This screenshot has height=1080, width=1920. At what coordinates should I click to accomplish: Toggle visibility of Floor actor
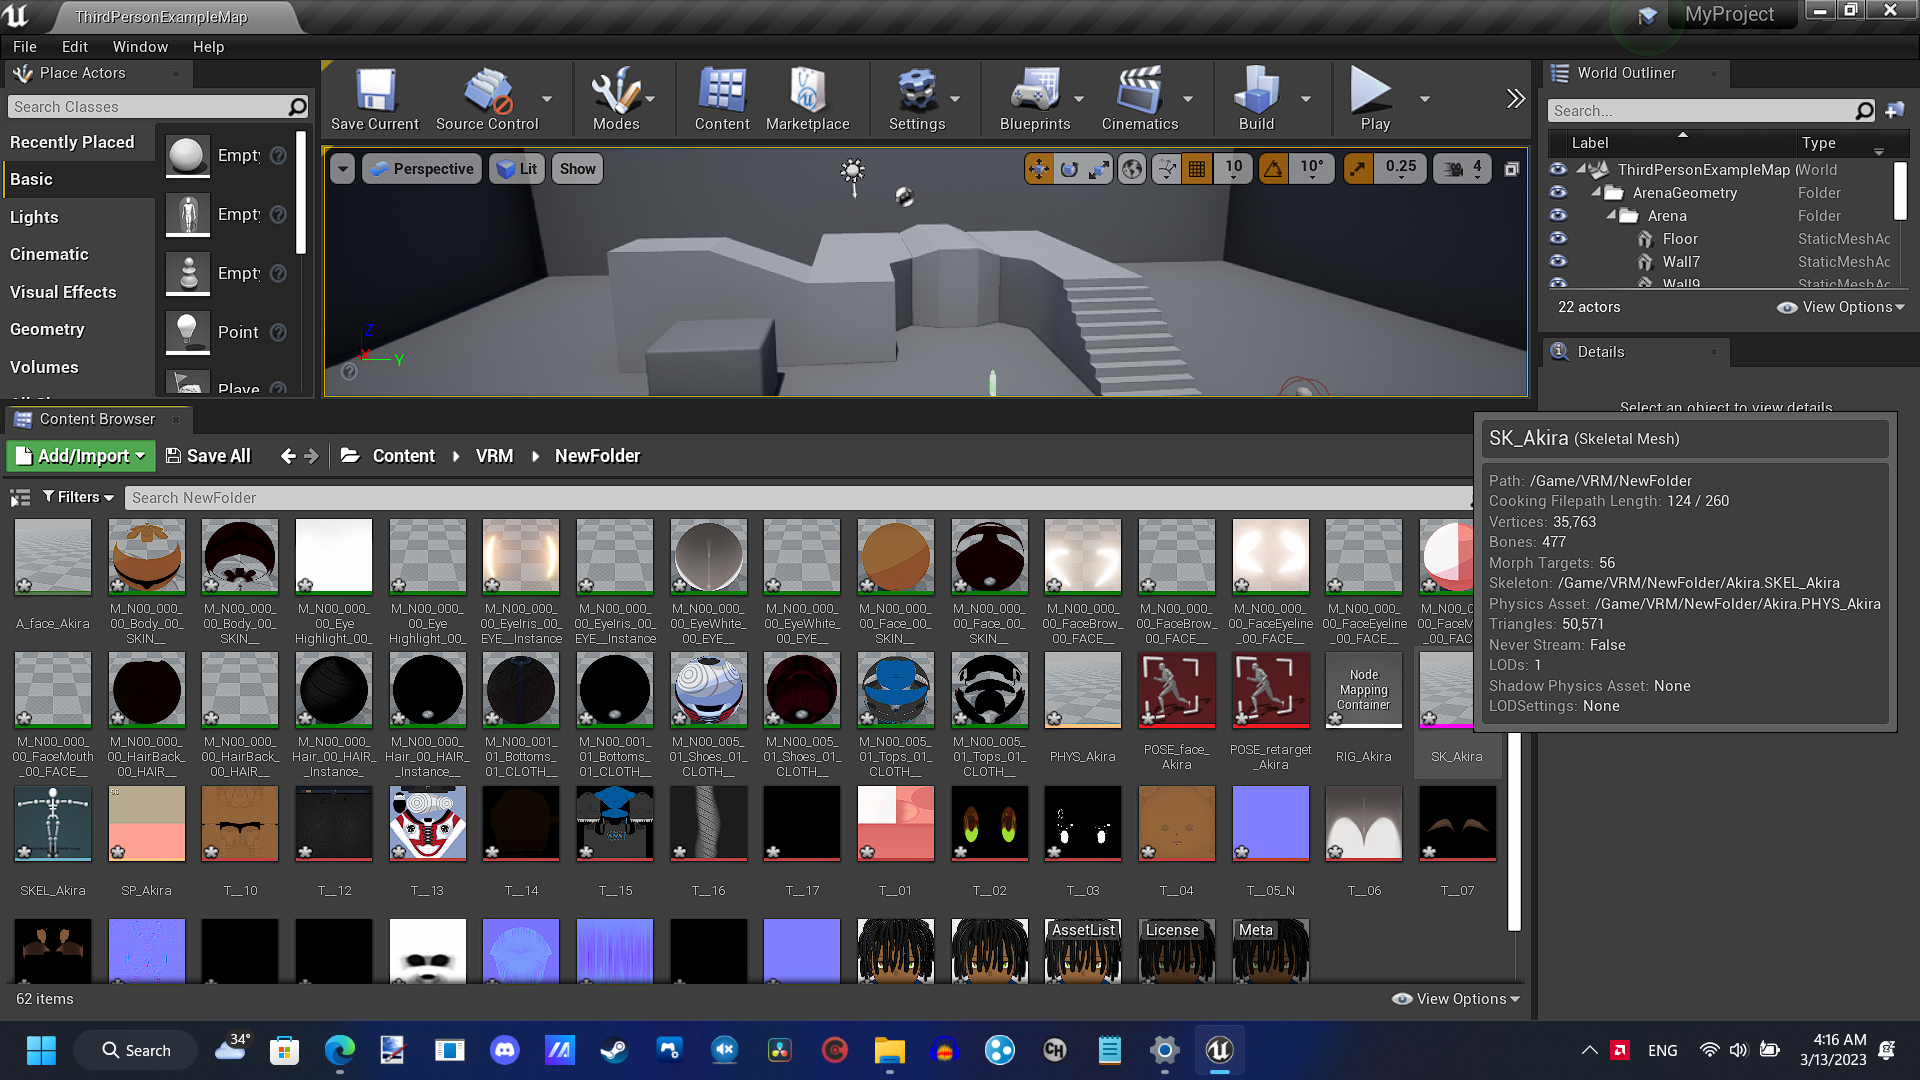pos(1558,238)
